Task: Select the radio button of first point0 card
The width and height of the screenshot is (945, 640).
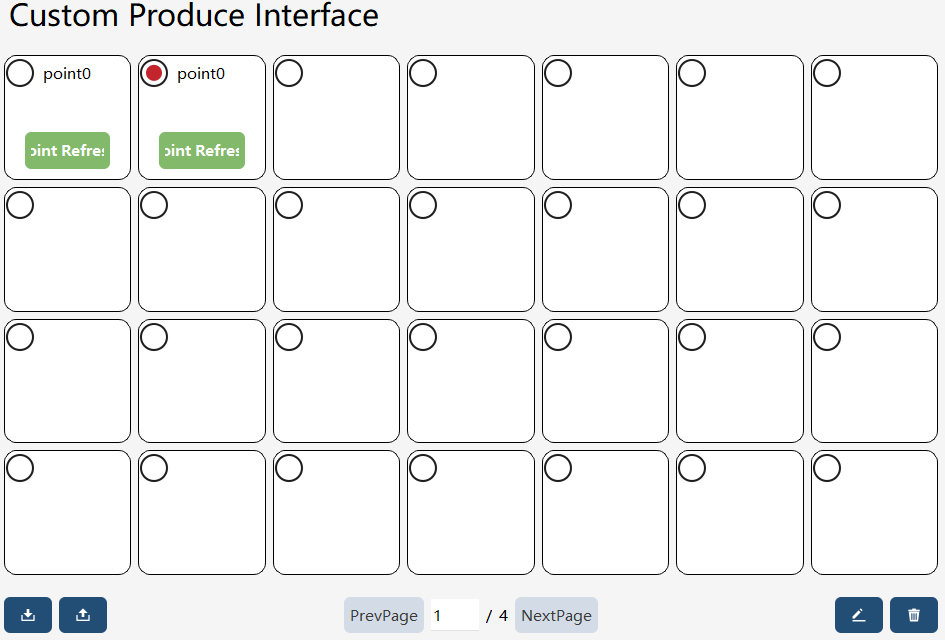Action: [20, 74]
